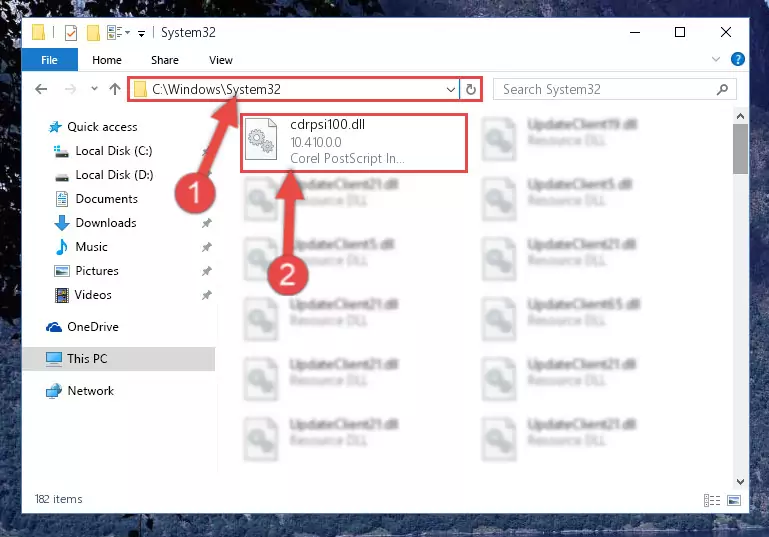Select This PC in navigation pane
Image resolution: width=769 pixels, height=537 pixels.
119,359
